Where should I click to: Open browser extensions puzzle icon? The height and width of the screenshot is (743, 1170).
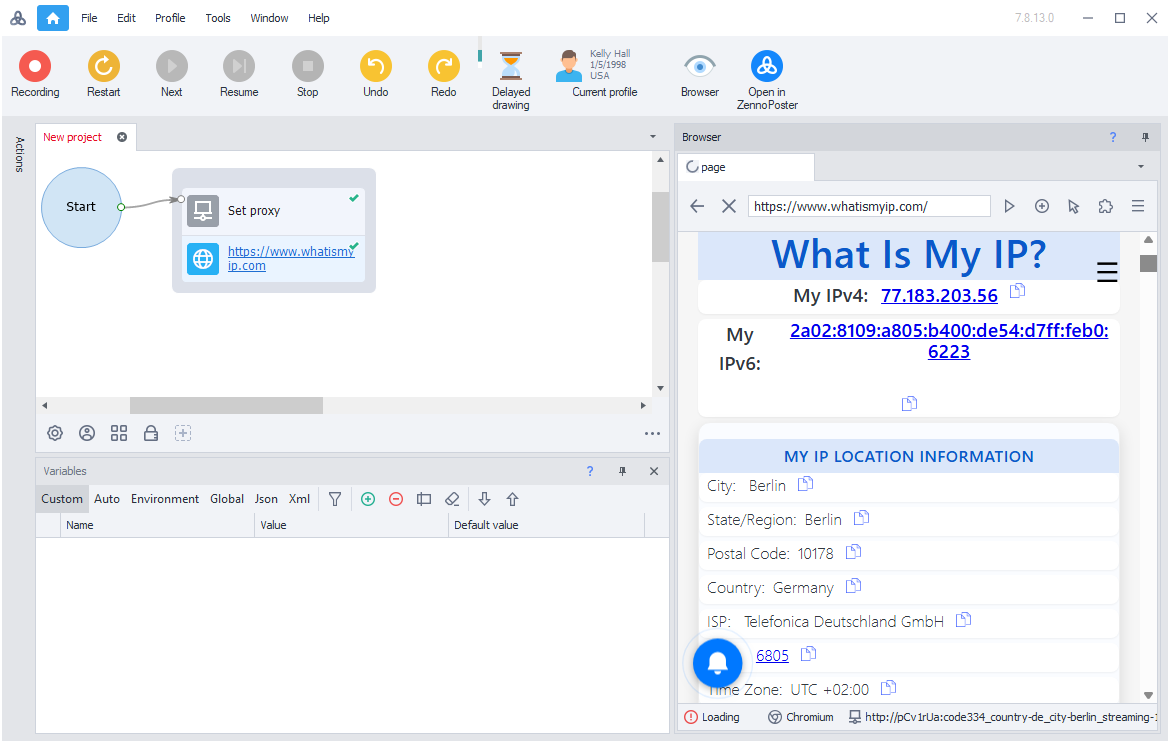pyautogui.click(x=1106, y=206)
